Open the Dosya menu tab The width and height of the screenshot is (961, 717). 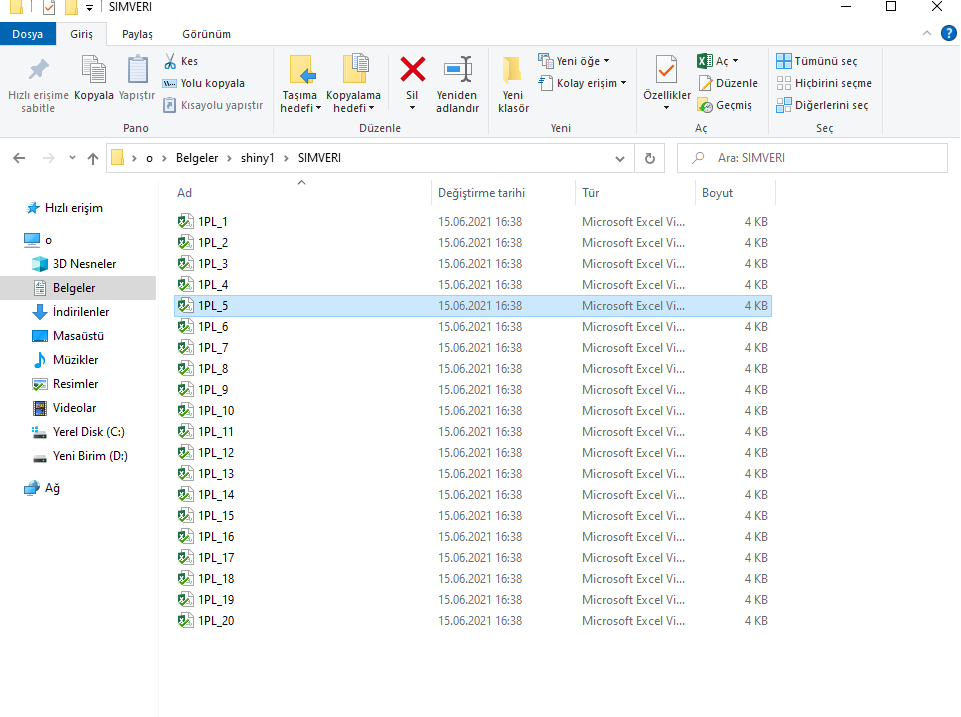(28, 34)
